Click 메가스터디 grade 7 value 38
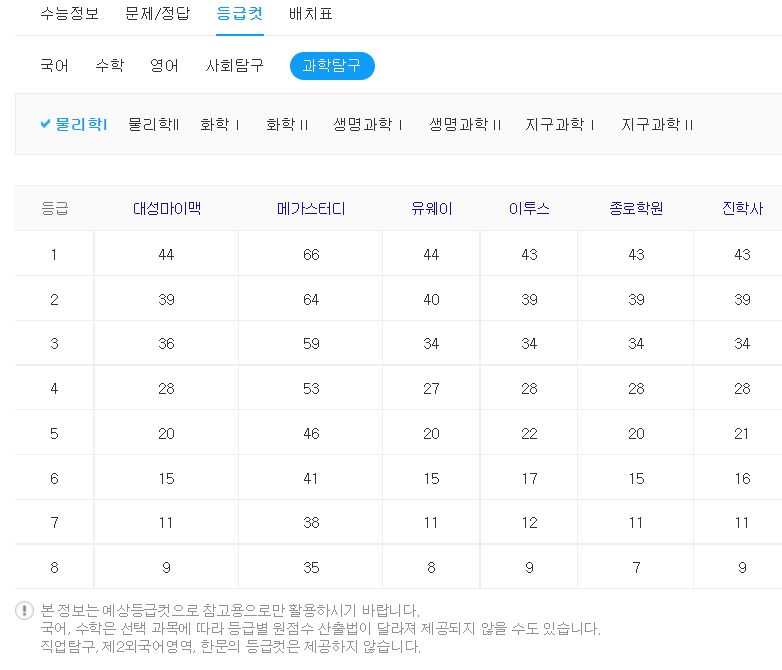This screenshot has width=782, height=670. [311, 522]
